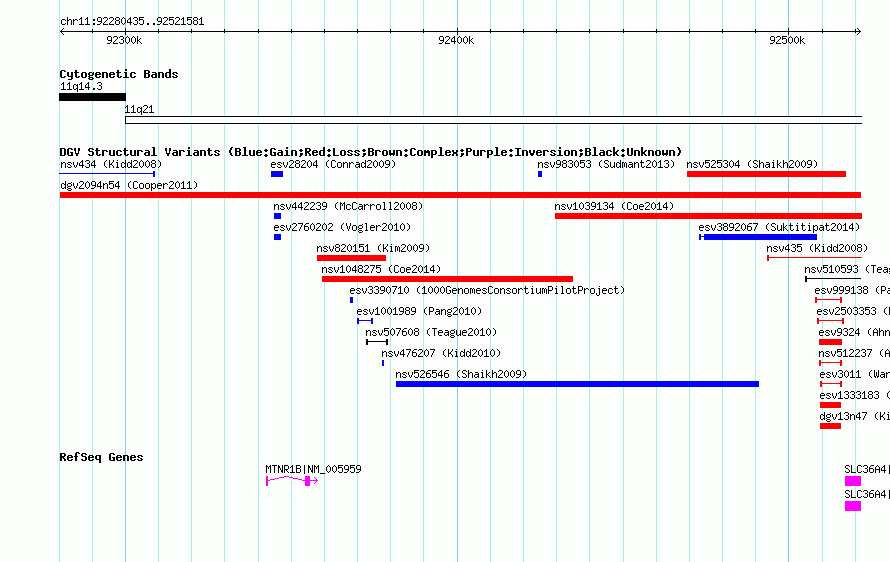
Task: Click the 92400k ruler label
Action: [x=456, y=40]
